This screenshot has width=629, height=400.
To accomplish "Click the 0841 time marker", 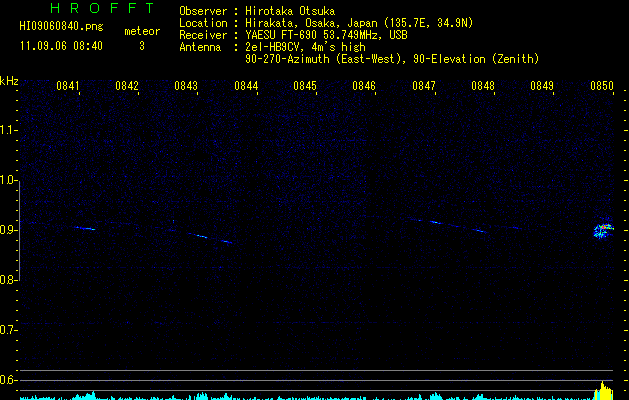I will pos(67,86).
